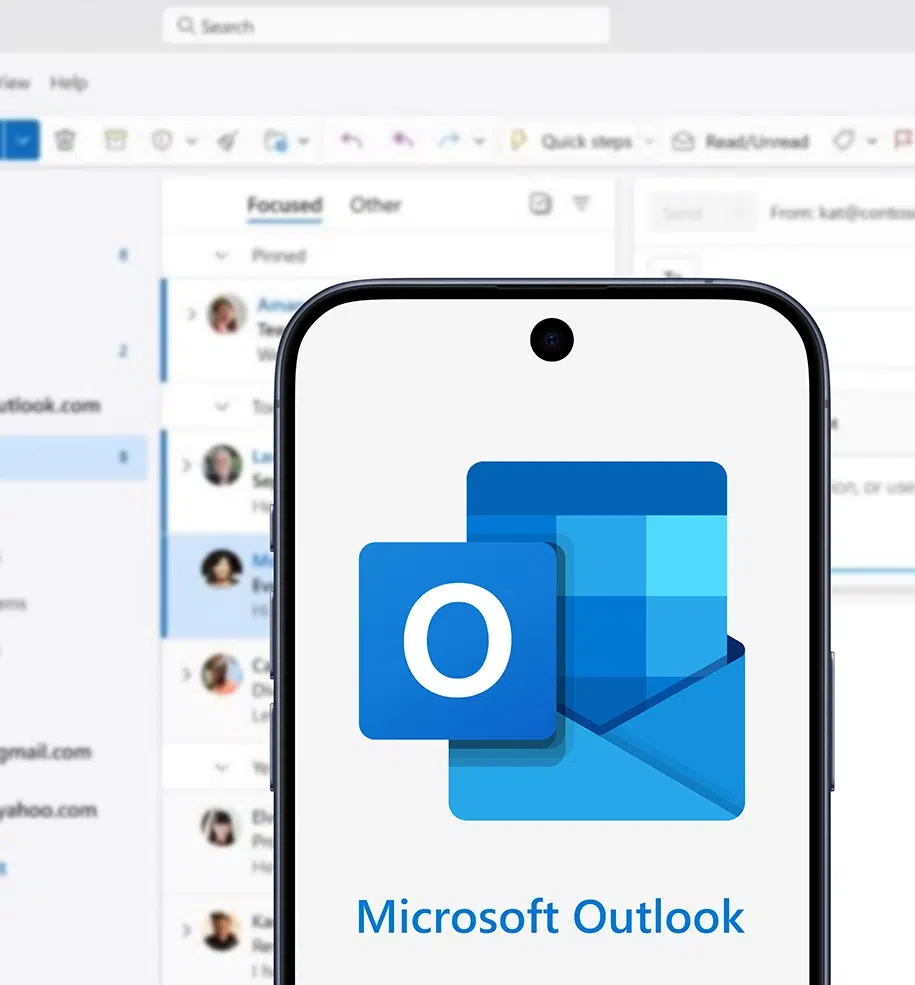Click the Move to folder icon
Image resolution: width=915 pixels, height=985 pixels.
click(x=276, y=141)
